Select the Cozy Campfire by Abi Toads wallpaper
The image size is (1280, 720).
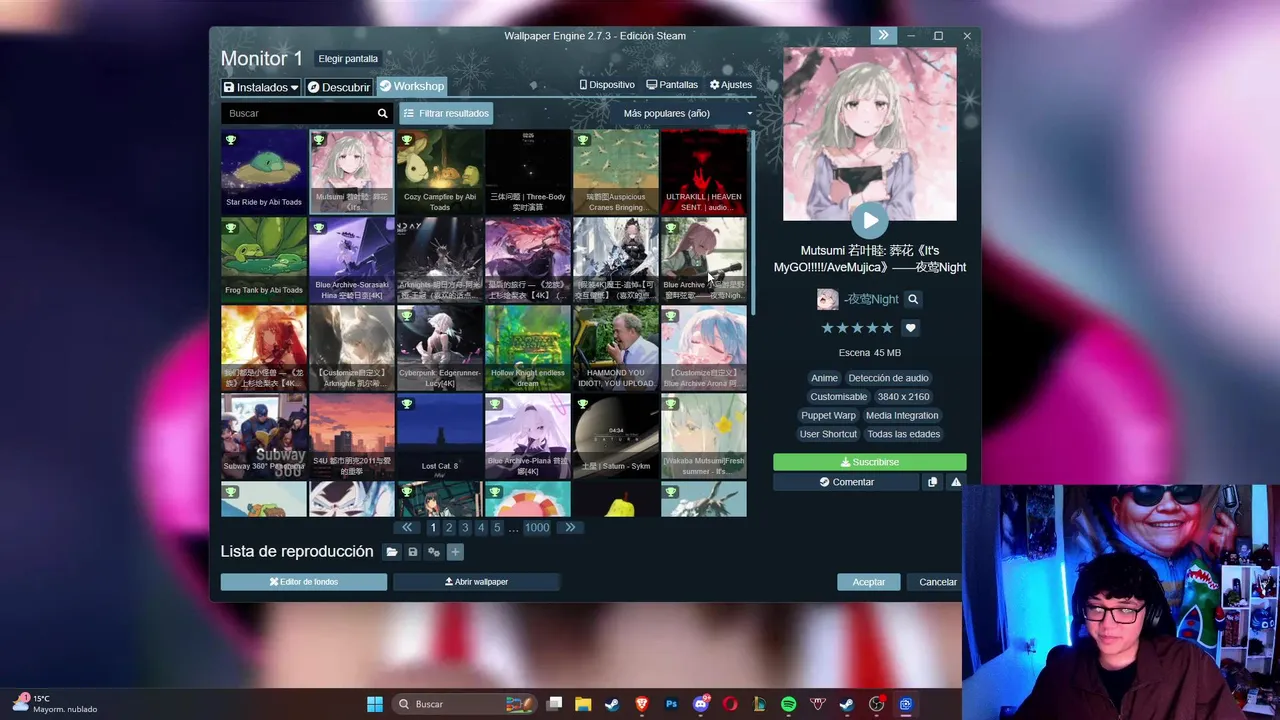click(x=440, y=171)
